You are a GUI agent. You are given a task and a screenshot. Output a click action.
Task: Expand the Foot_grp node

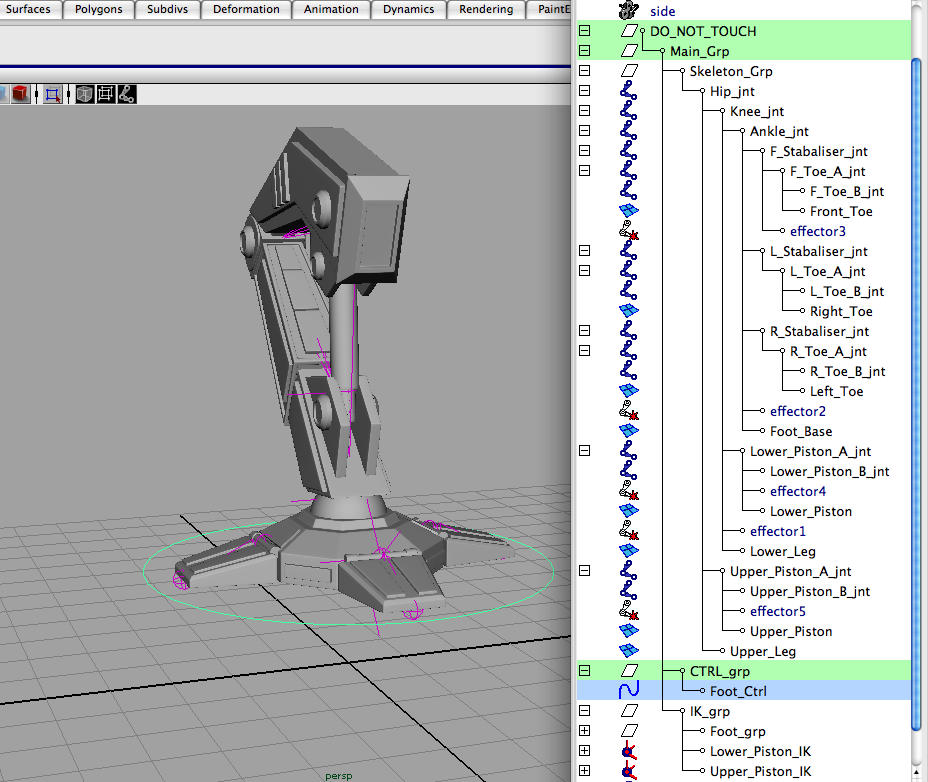(x=585, y=730)
